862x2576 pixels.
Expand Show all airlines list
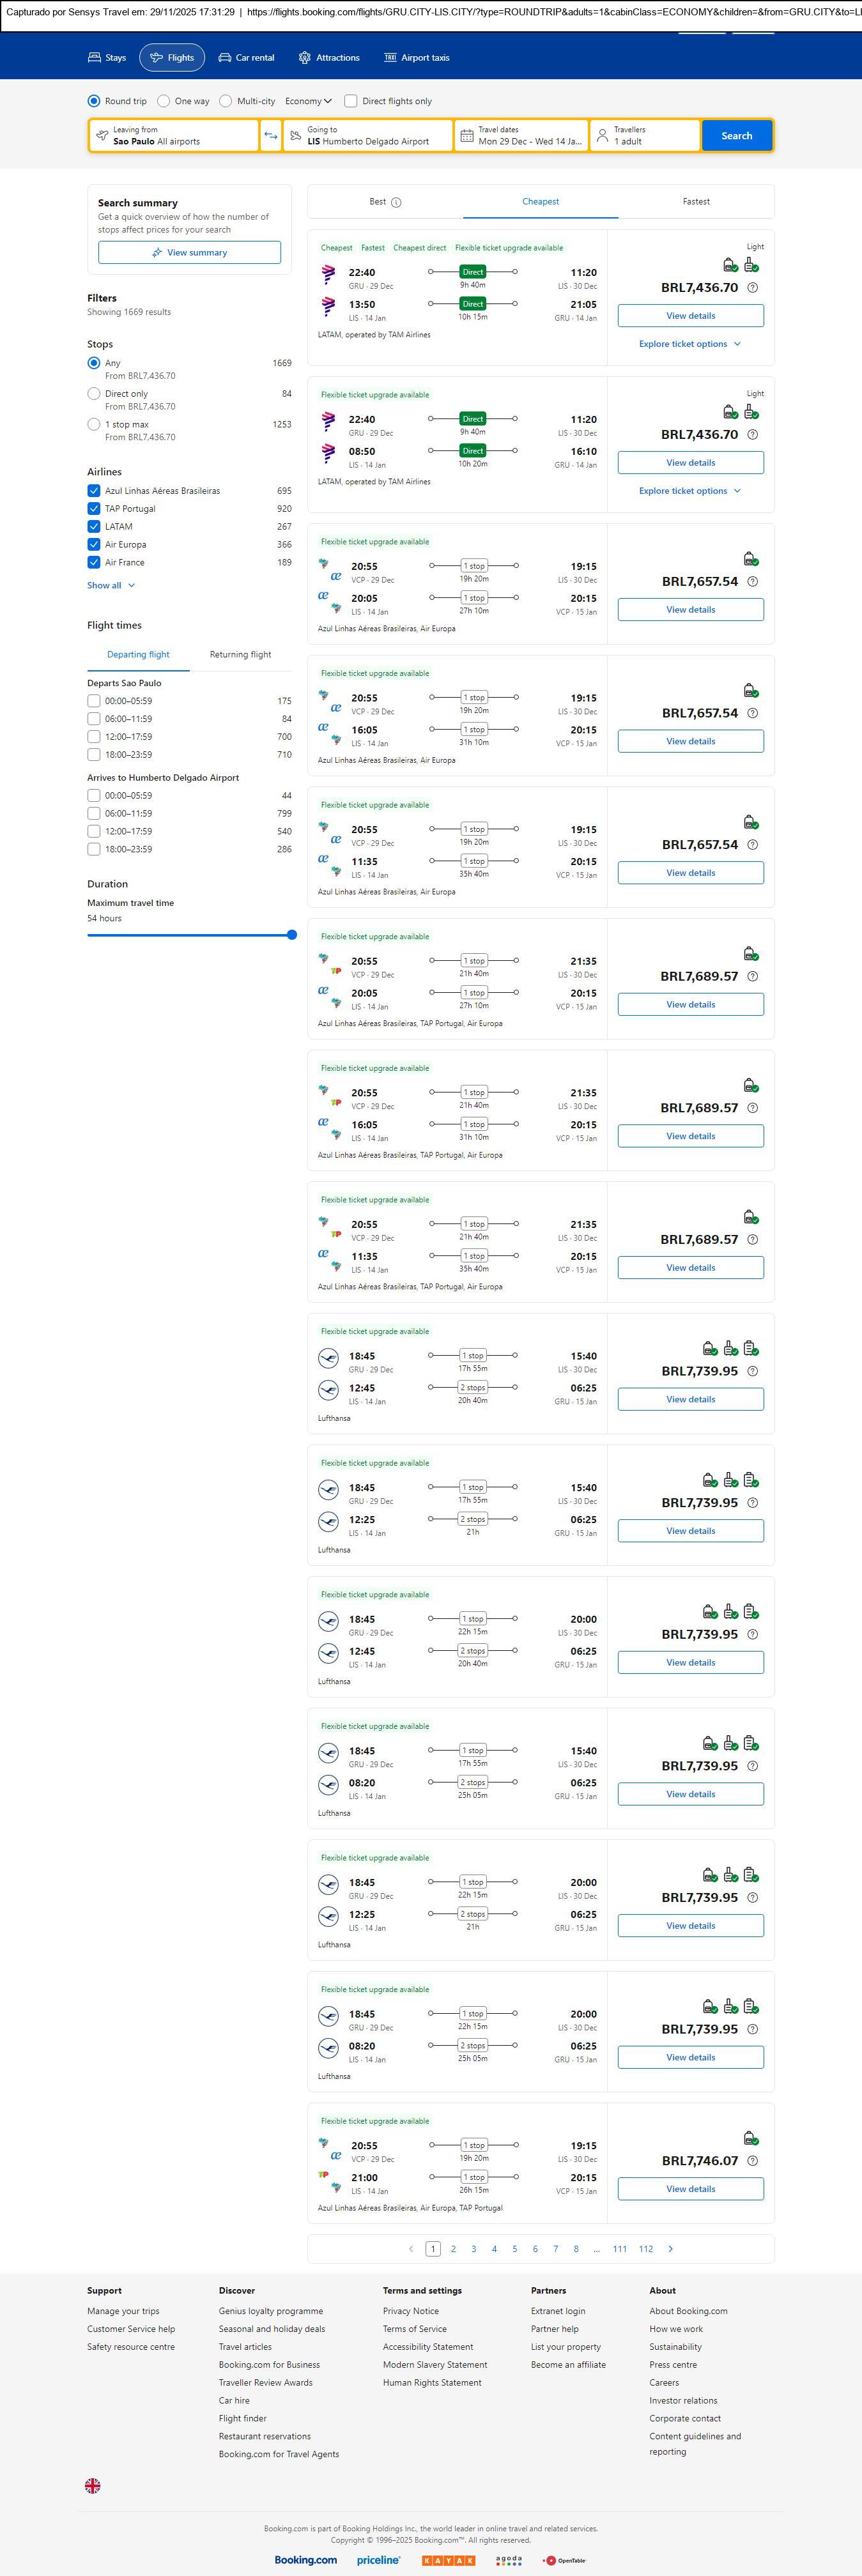(110, 586)
